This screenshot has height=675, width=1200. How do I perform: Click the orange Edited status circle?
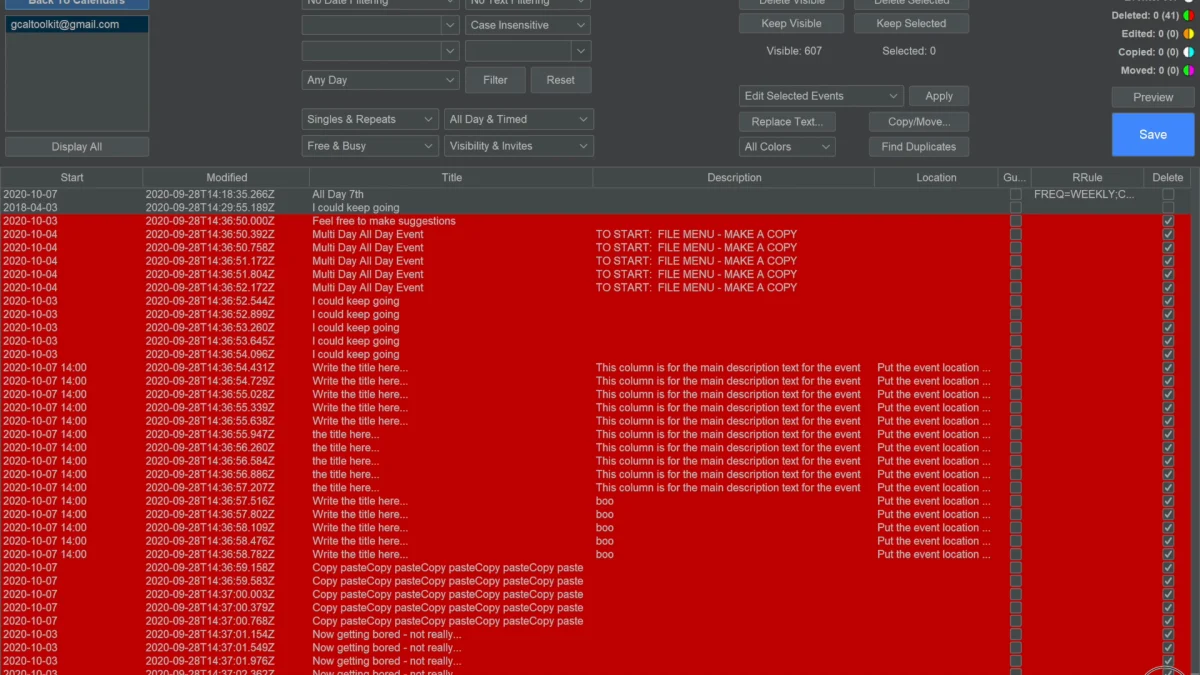(x=1189, y=34)
